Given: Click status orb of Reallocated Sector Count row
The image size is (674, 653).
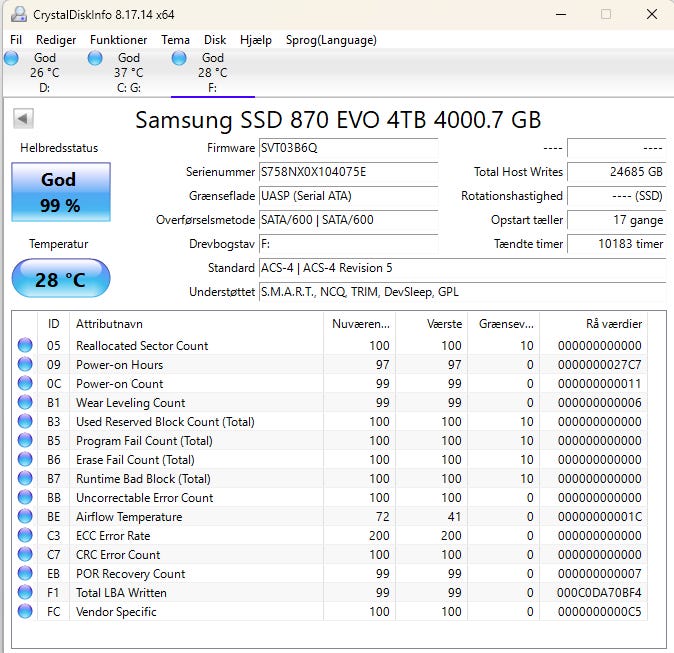Looking at the screenshot, I should [25, 345].
